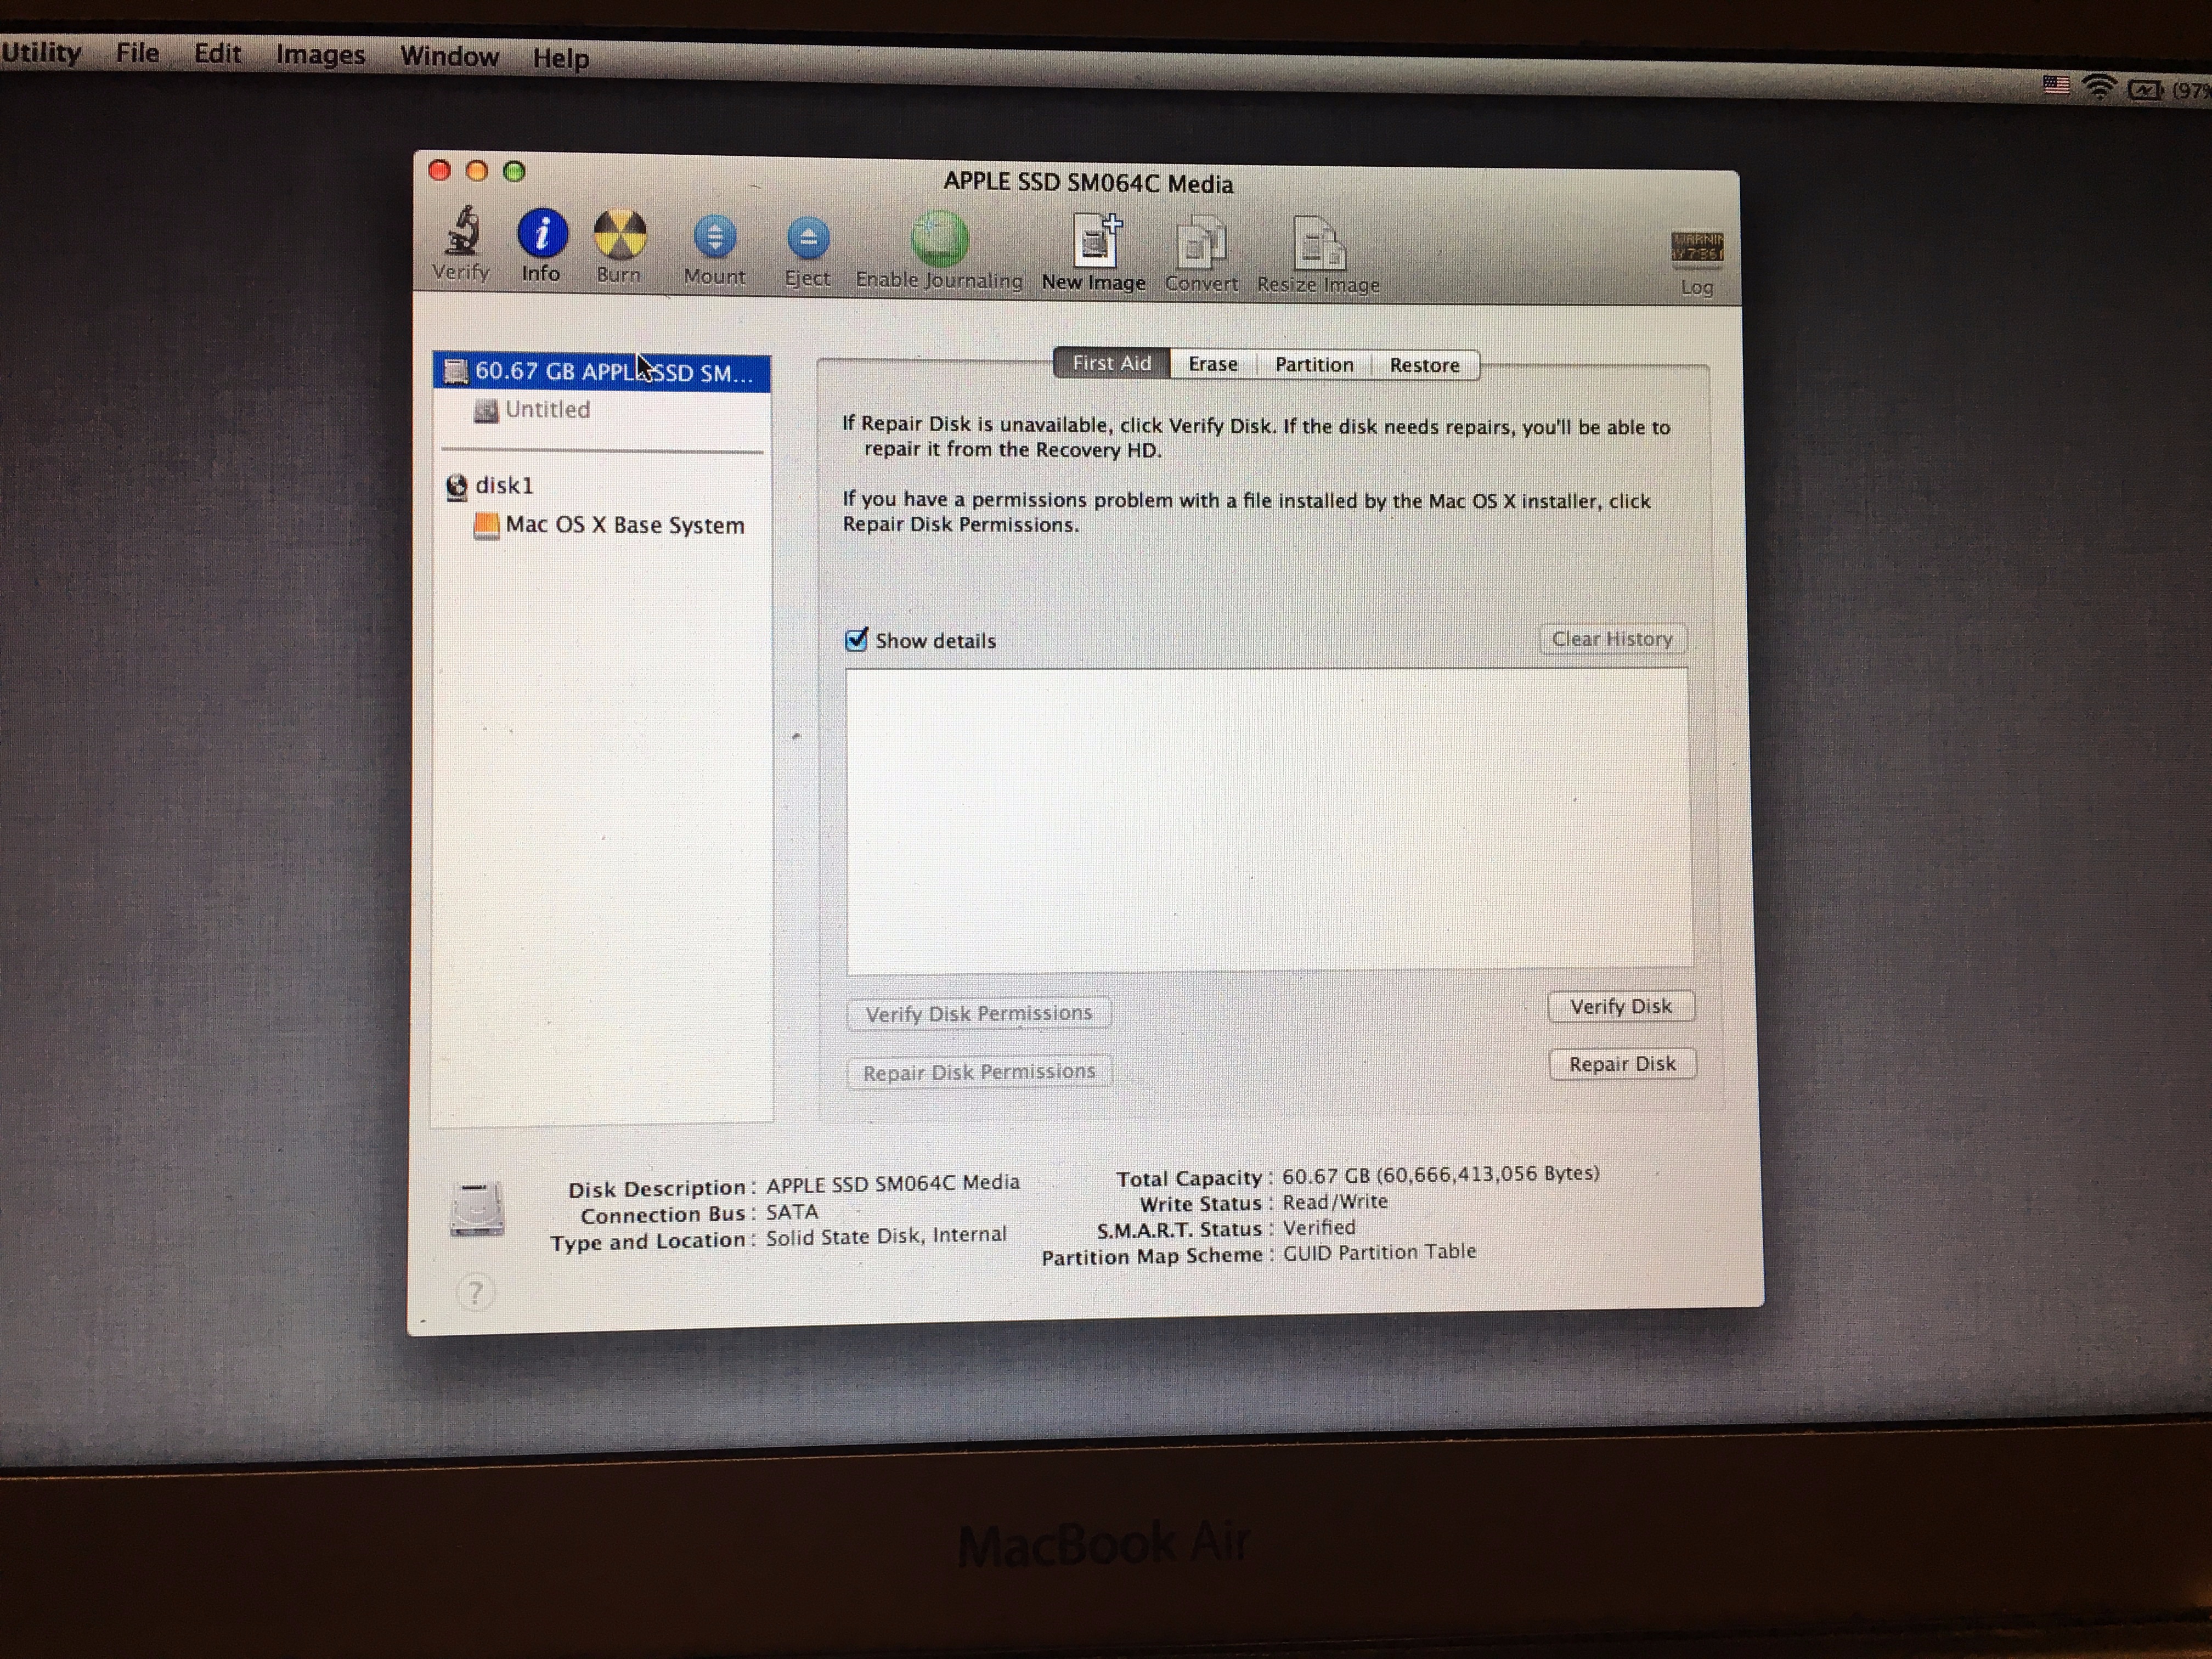Open the Log panel
Viewport: 2212px width, 1659px height.
1697,250
